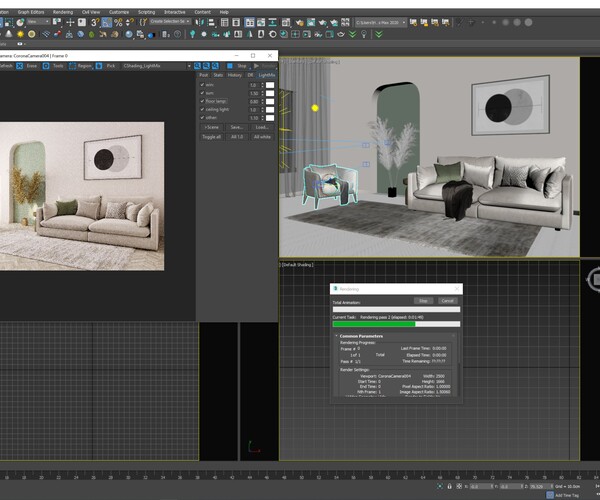Image resolution: width=600 pixels, height=500 pixels.
Task: Toggle the Angle Snap tool
Action: pos(107,23)
